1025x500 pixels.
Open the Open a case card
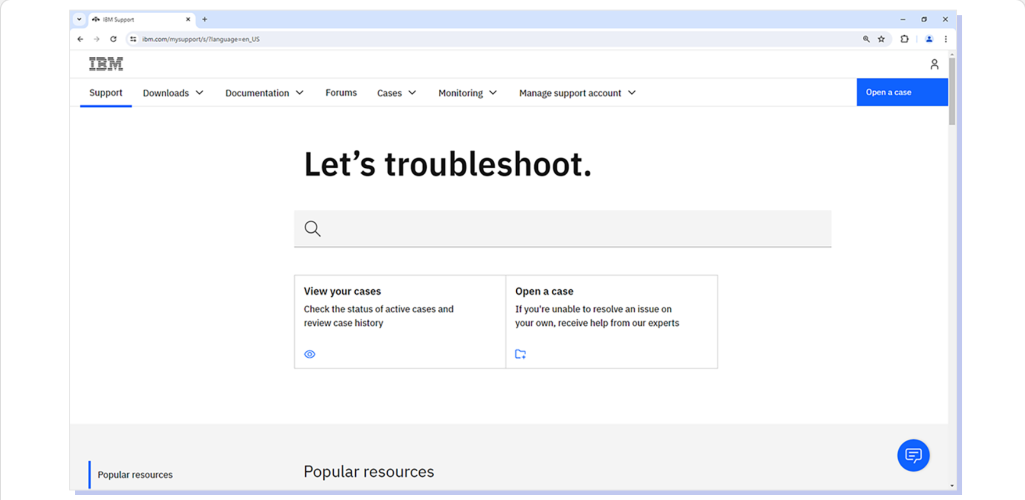[612, 322]
